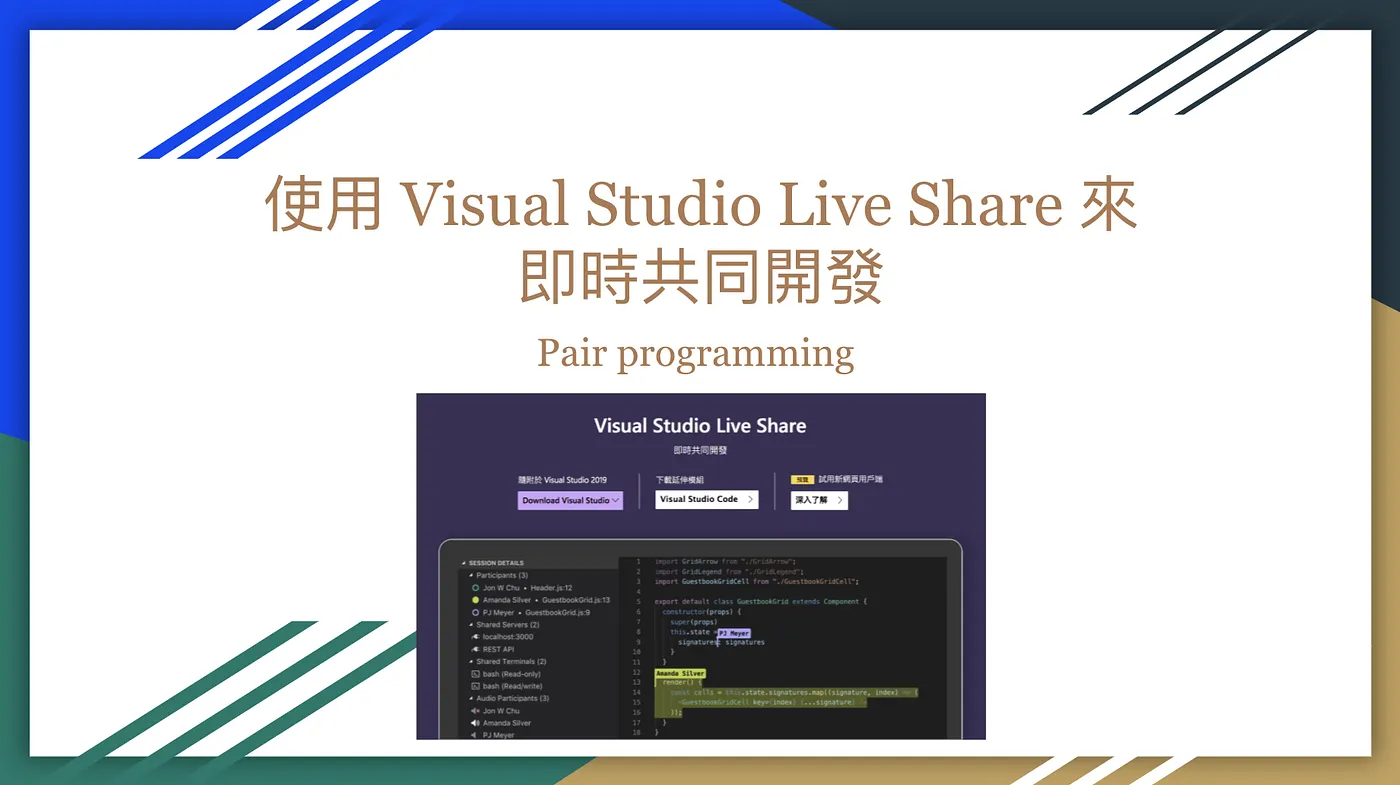
Task: Click PJ Meyer's participant status circle
Action: pos(475,613)
